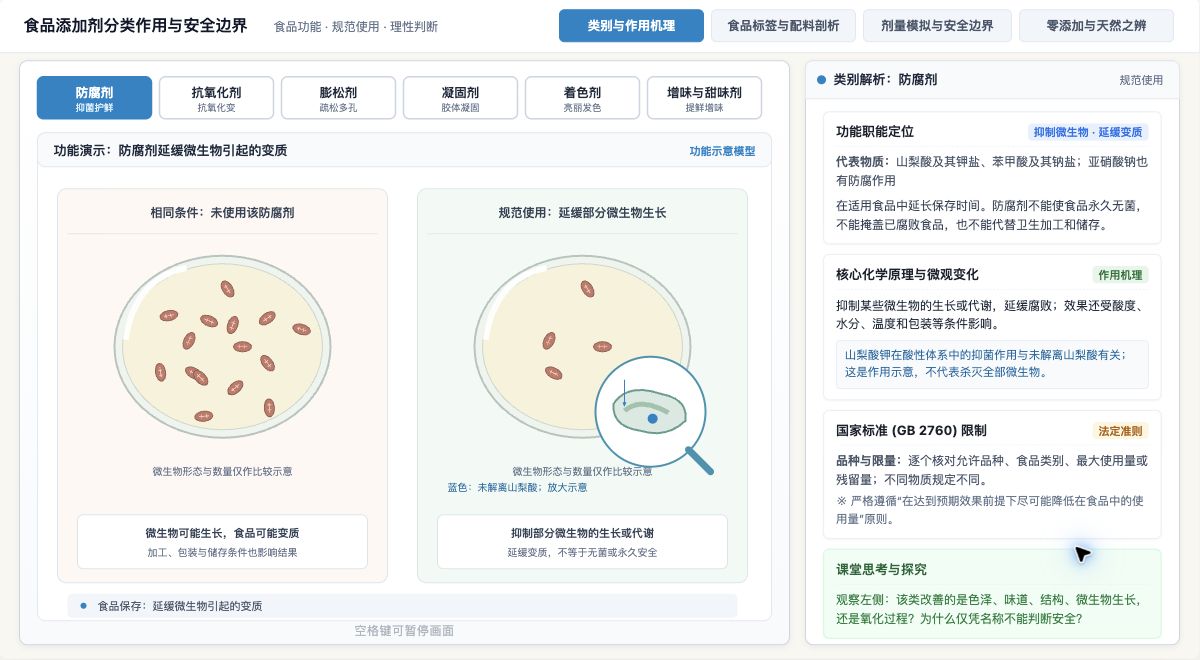Select the 抗氧化剂 category button

click(216, 98)
